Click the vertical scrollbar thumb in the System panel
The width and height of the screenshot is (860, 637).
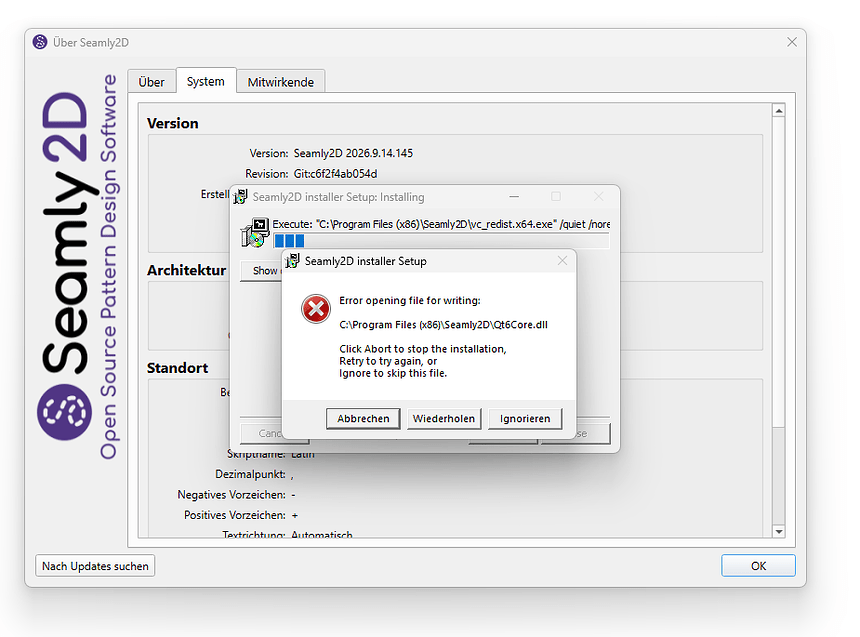coord(778,272)
